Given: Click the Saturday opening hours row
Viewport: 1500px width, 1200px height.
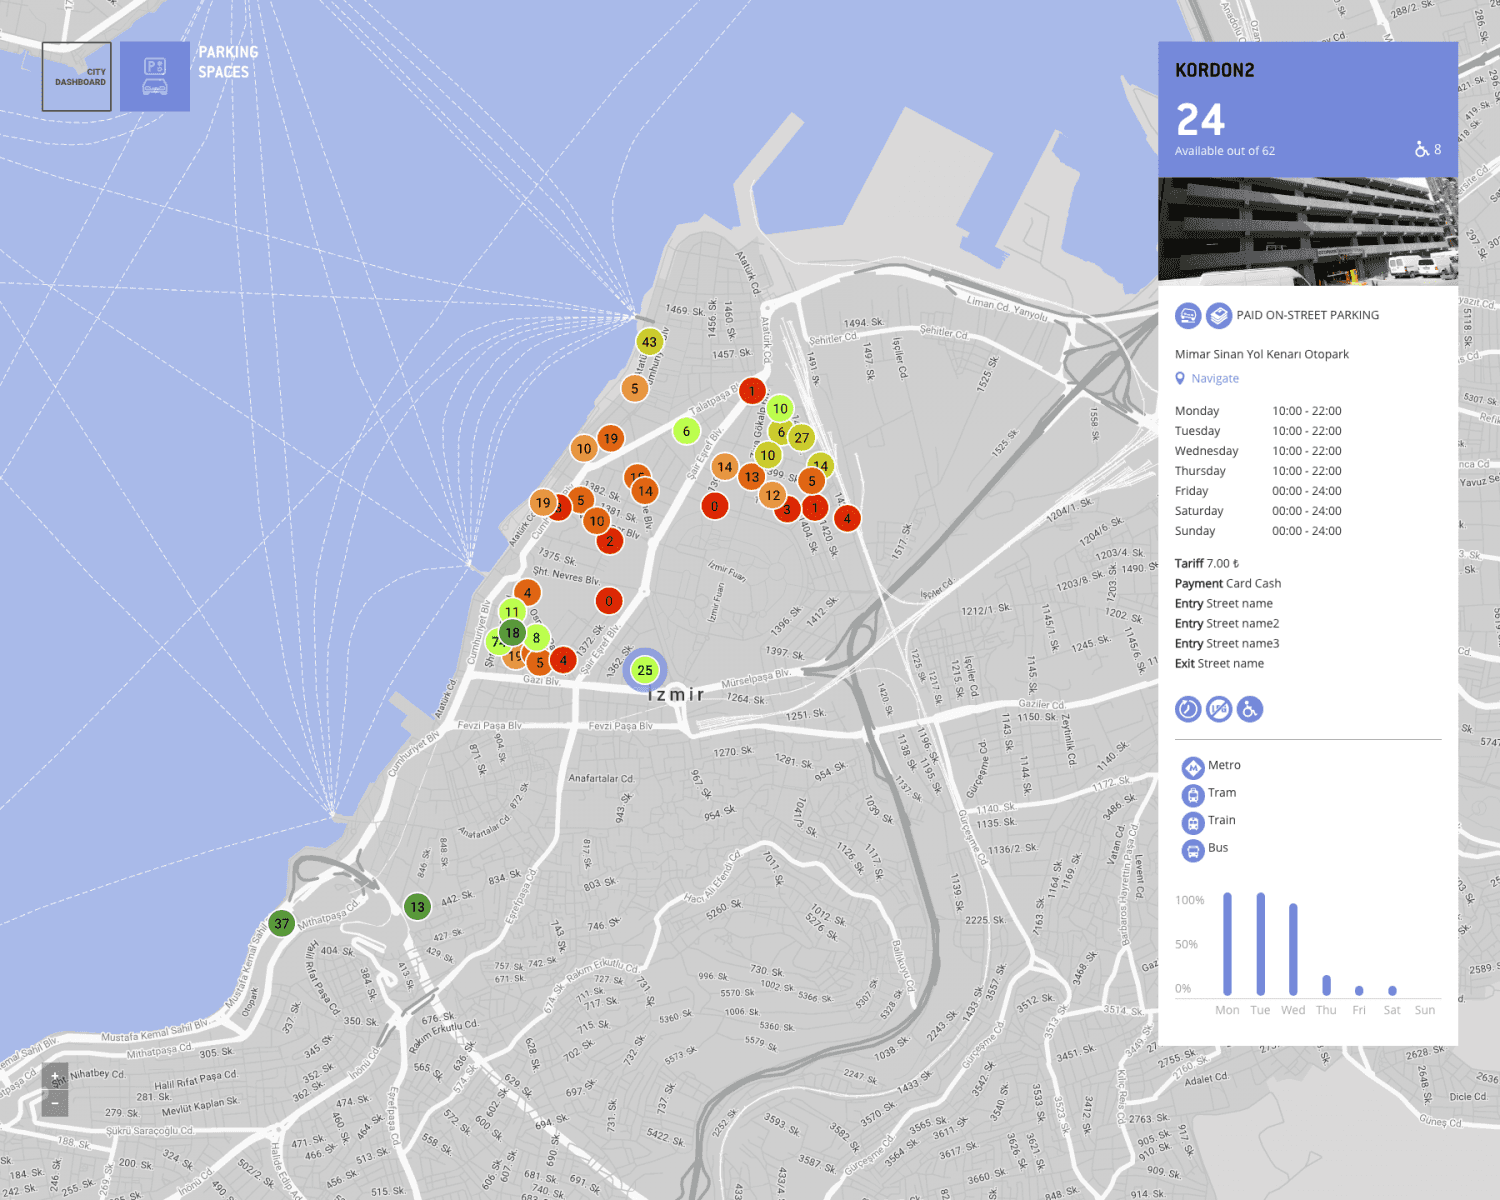Looking at the screenshot, I should coord(1258,511).
